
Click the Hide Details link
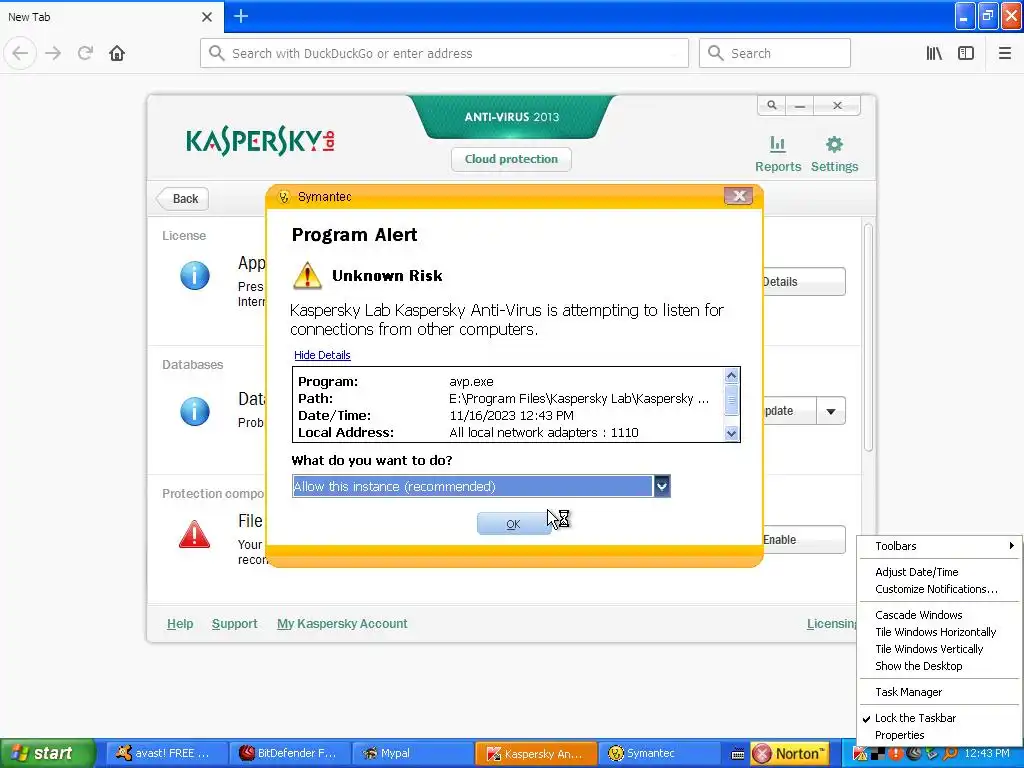(x=322, y=355)
